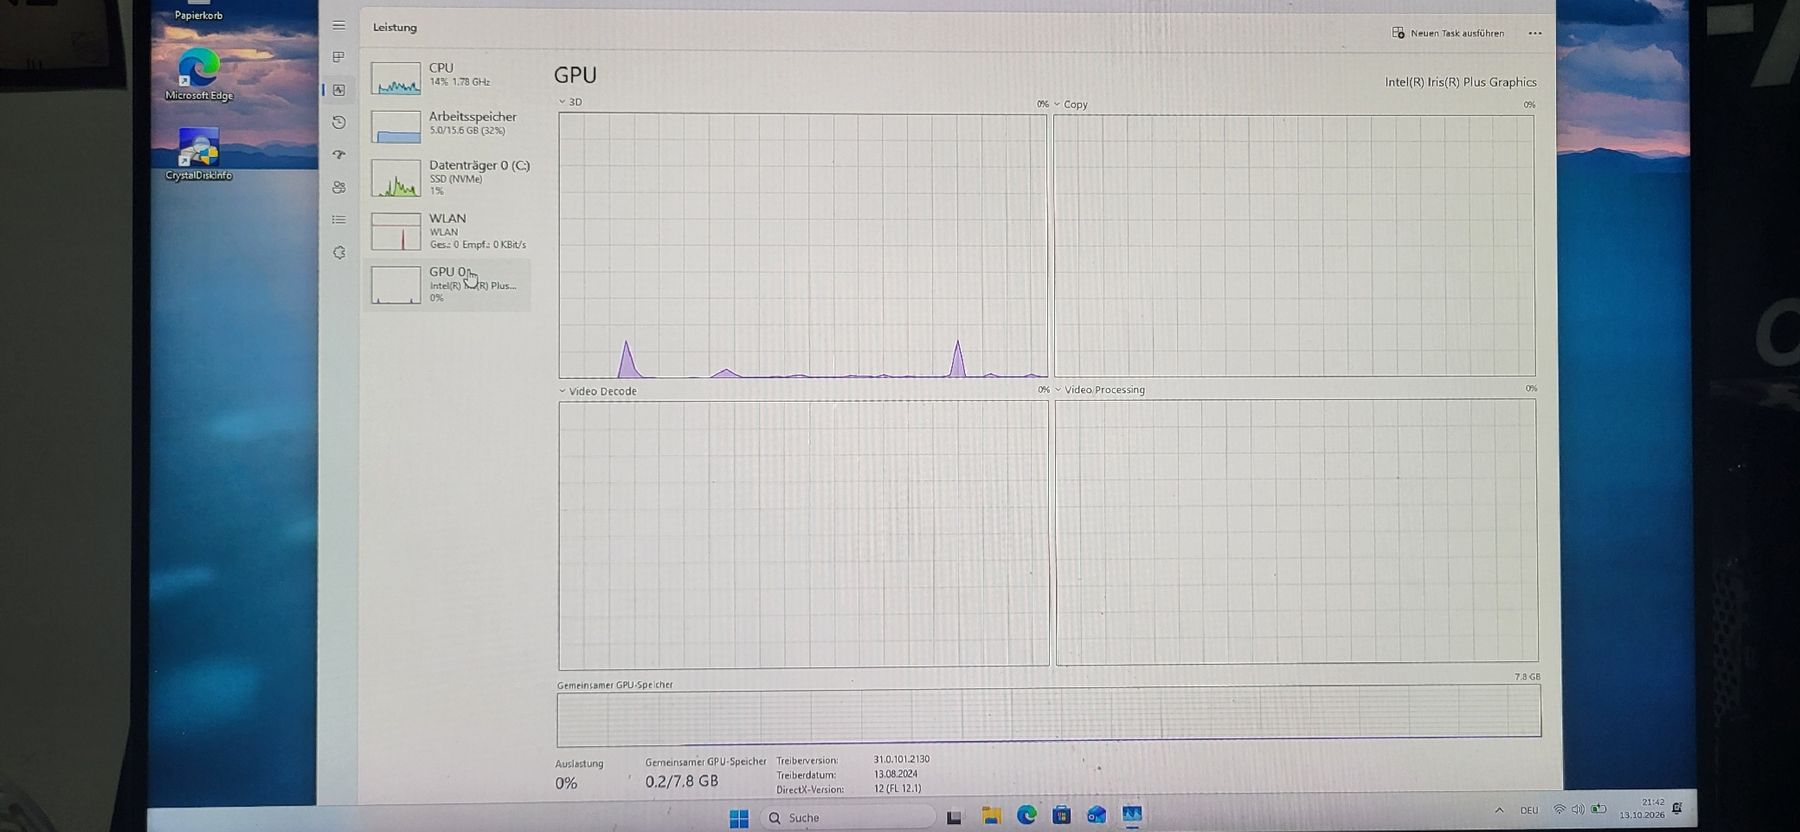Screen dimensions: 1800x832
Task: Open the Microsoft Edge desktop shortcut
Action: pyautogui.click(x=199, y=75)
